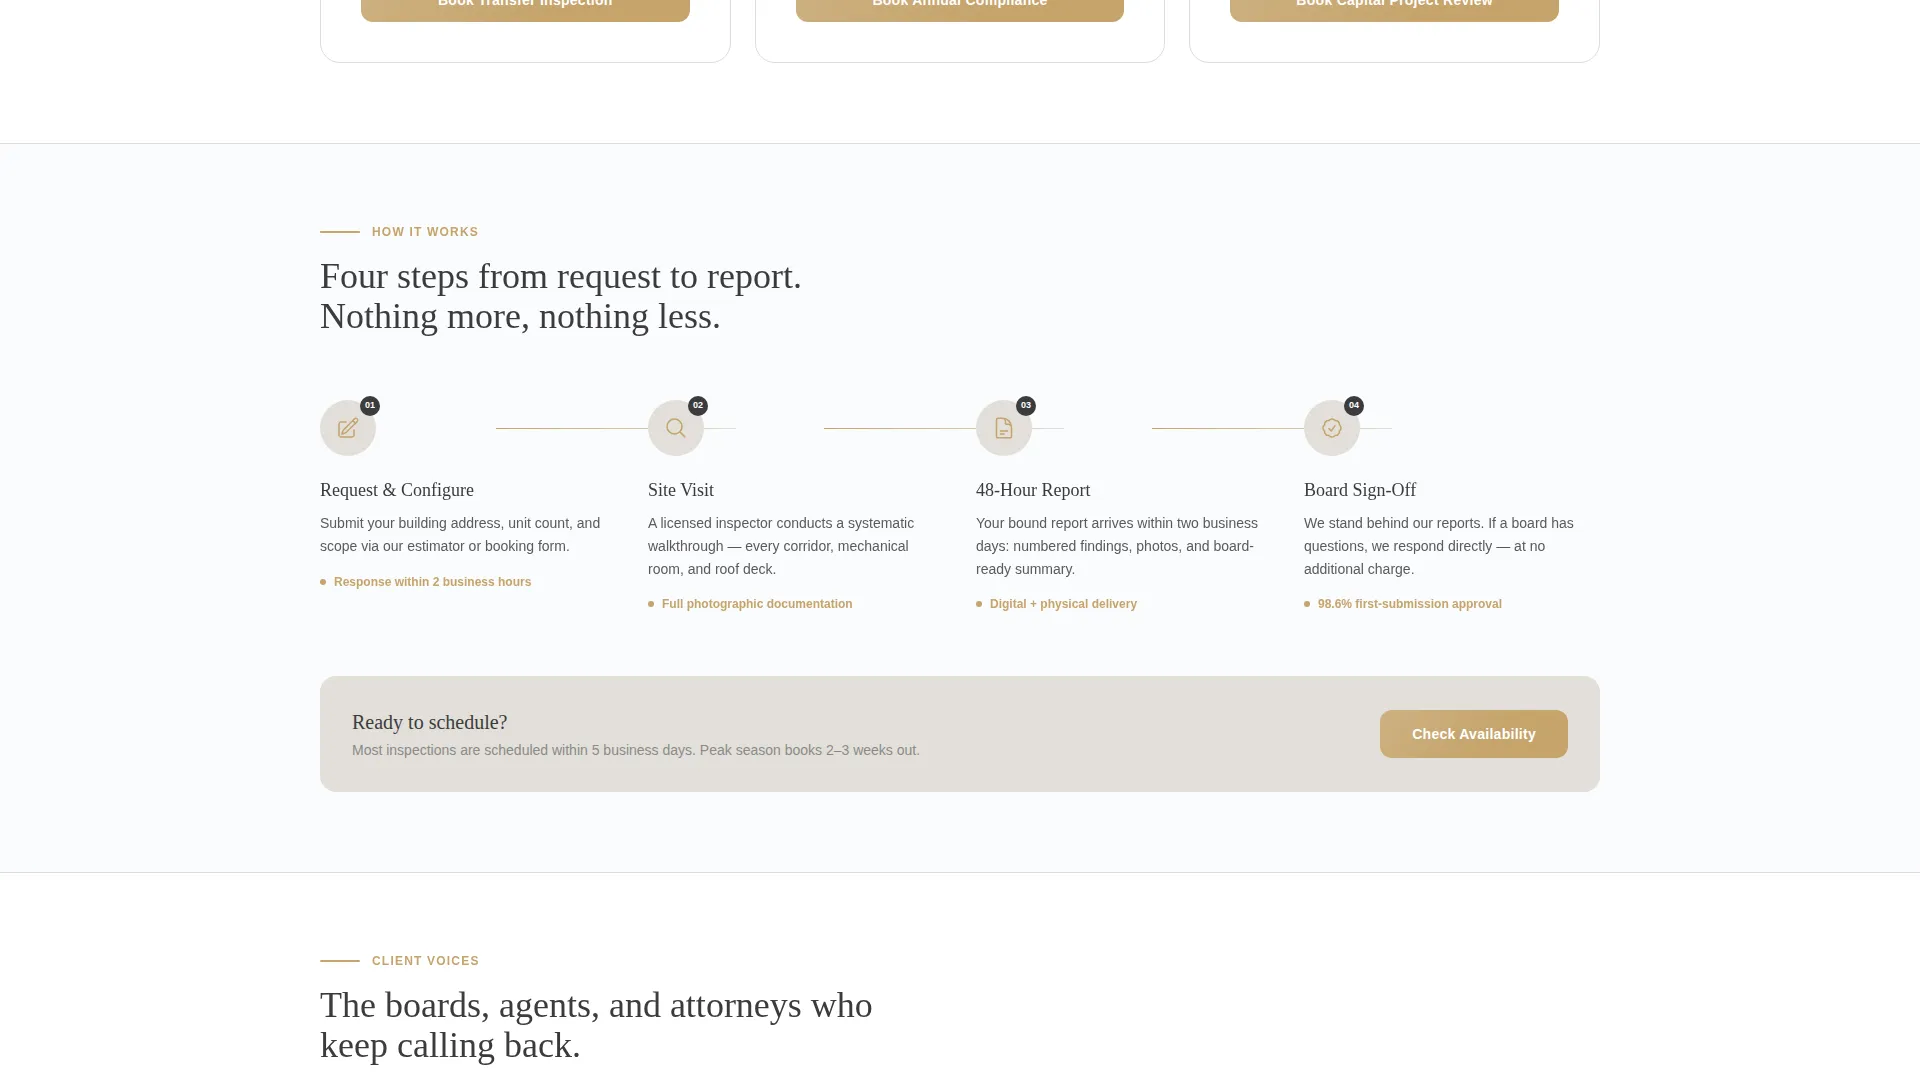The width and height of the screenshot is (1920, 1080).
Task: Click the 'Four steps from request to report' heading
Action: tap(561, 296)
